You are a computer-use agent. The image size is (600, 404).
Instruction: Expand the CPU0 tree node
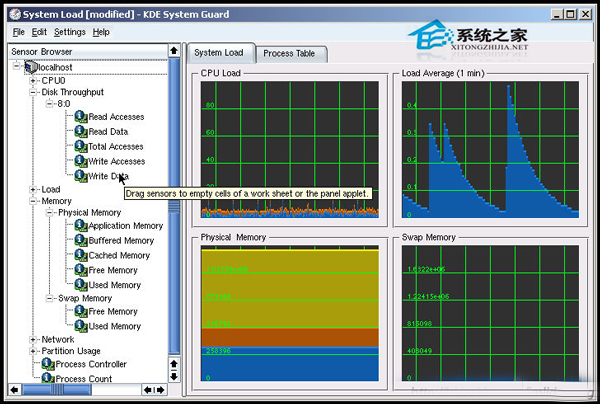point(33,81)
